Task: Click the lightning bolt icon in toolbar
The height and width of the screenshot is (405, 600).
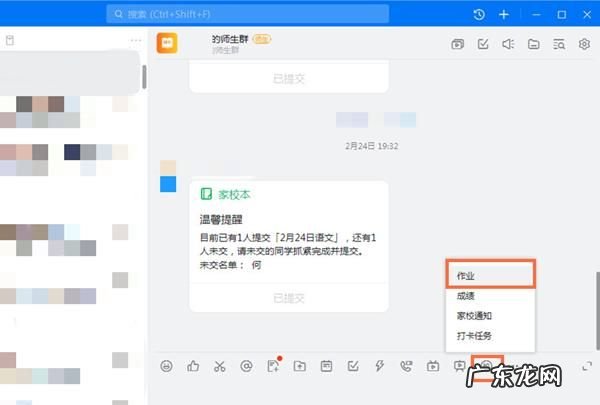Action: (x=380, y=366)
